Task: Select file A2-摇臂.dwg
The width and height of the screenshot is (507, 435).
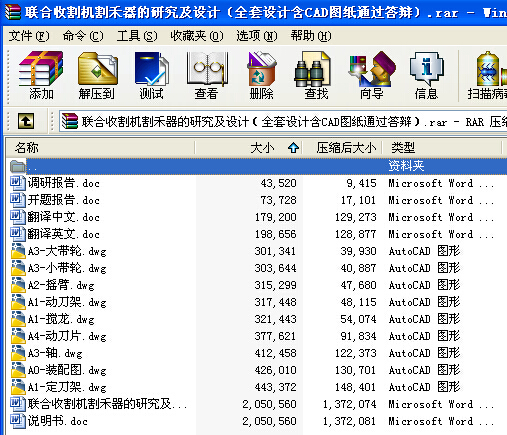Action: pos(61,285)
